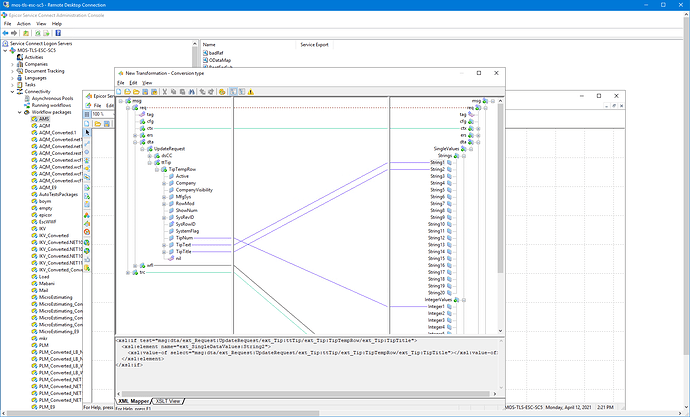Select SysRowID element in source tree
Viewport: 690px width, 417px height.
coord(186,224)
